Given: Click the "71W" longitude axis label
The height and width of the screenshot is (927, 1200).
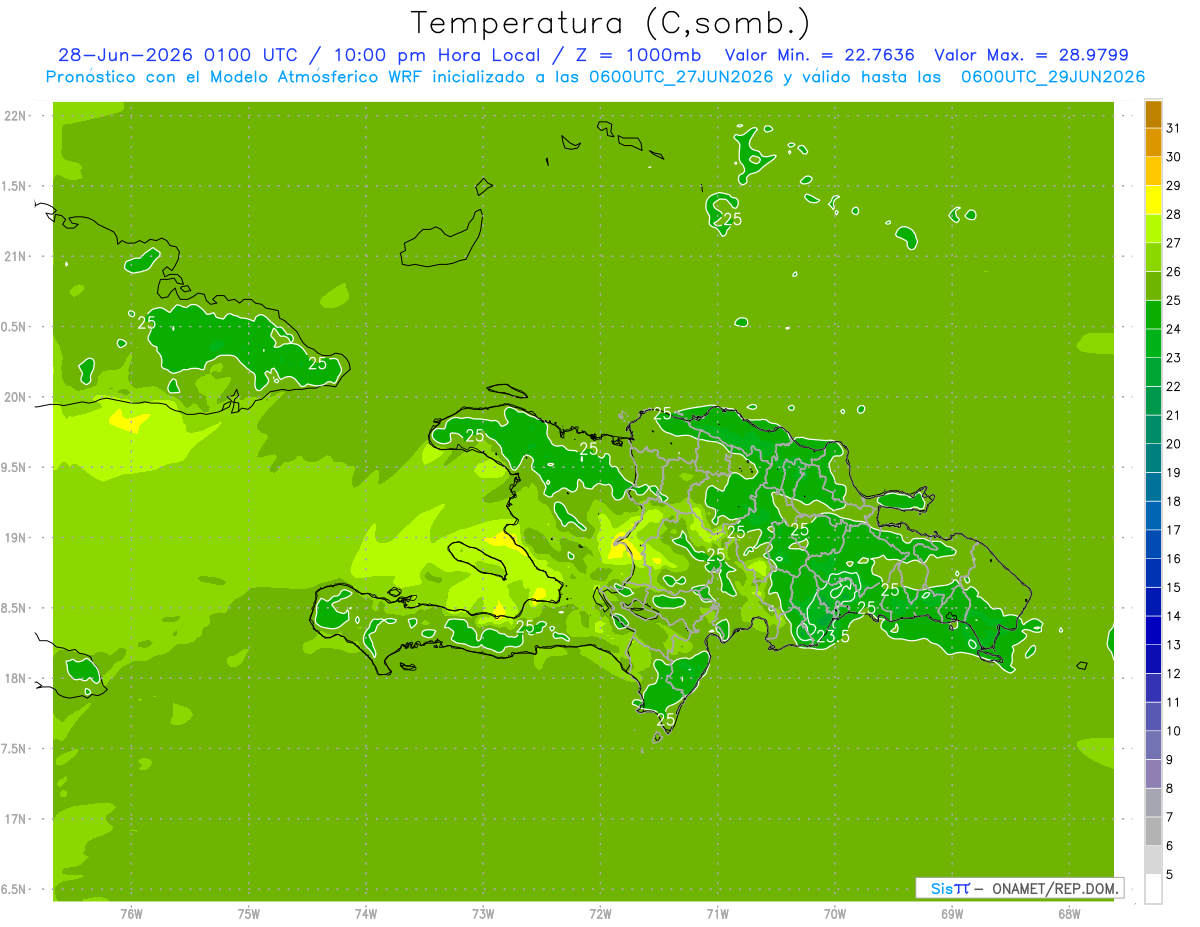Looking at the screenshot, I should coord(718,914).
